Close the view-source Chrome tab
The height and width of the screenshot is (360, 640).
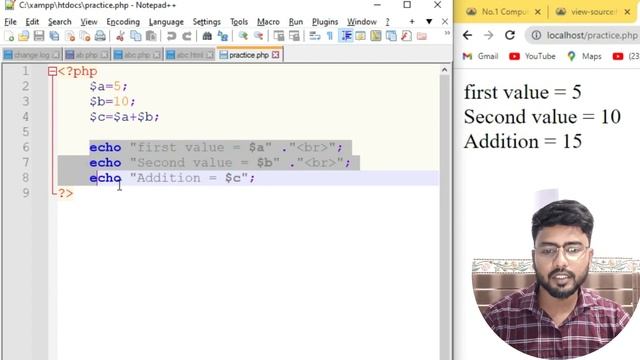(x=628, y=12)
